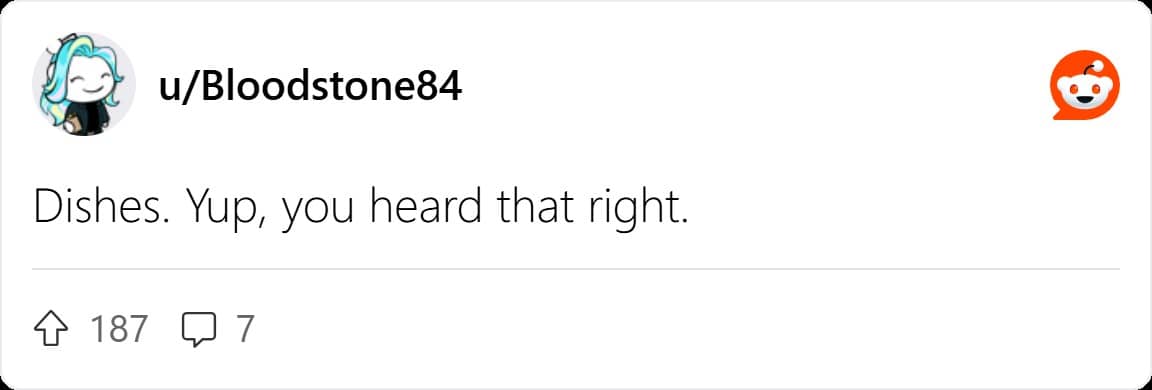The height and width of the screenshot is (390, 1152).
Task: Click the word "you" in the comment text
Action: [320, 213]
